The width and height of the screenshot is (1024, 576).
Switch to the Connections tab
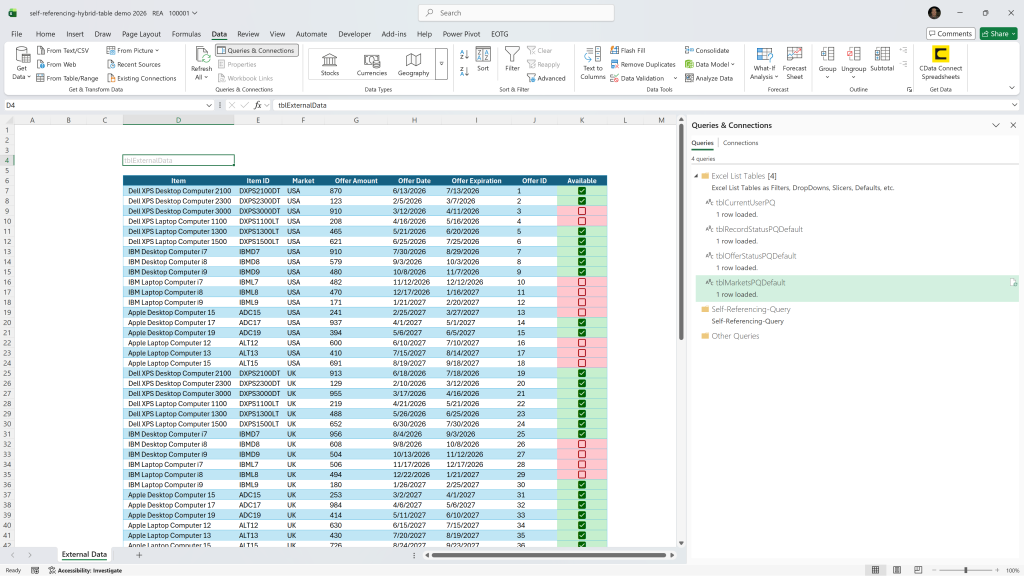tap(741, 143)
